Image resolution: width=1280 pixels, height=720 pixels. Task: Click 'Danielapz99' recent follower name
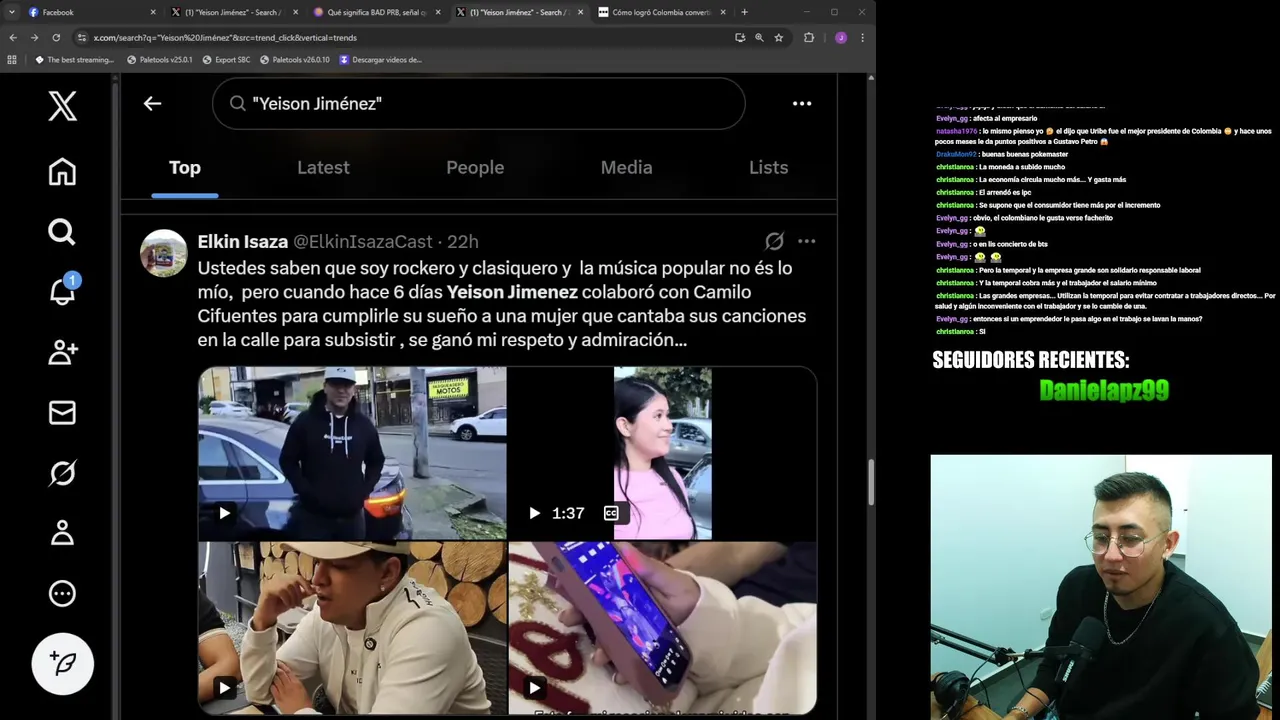1104,390
